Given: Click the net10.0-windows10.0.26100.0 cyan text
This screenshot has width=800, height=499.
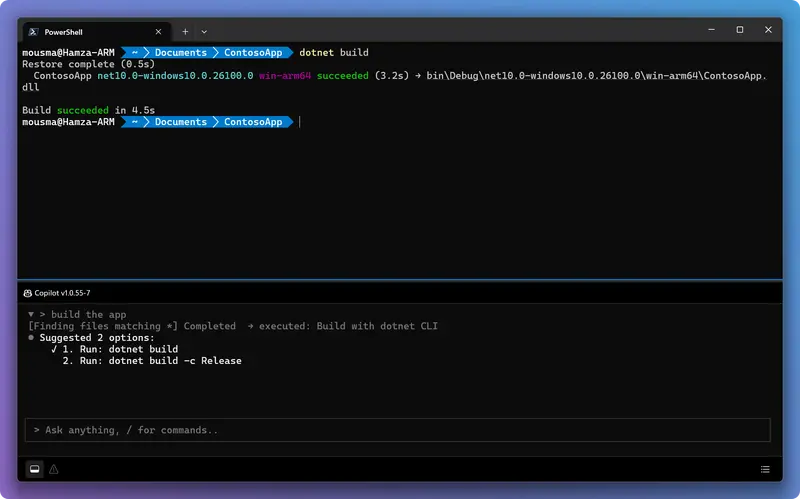Looking at the screenshot, I should (175, 76).
